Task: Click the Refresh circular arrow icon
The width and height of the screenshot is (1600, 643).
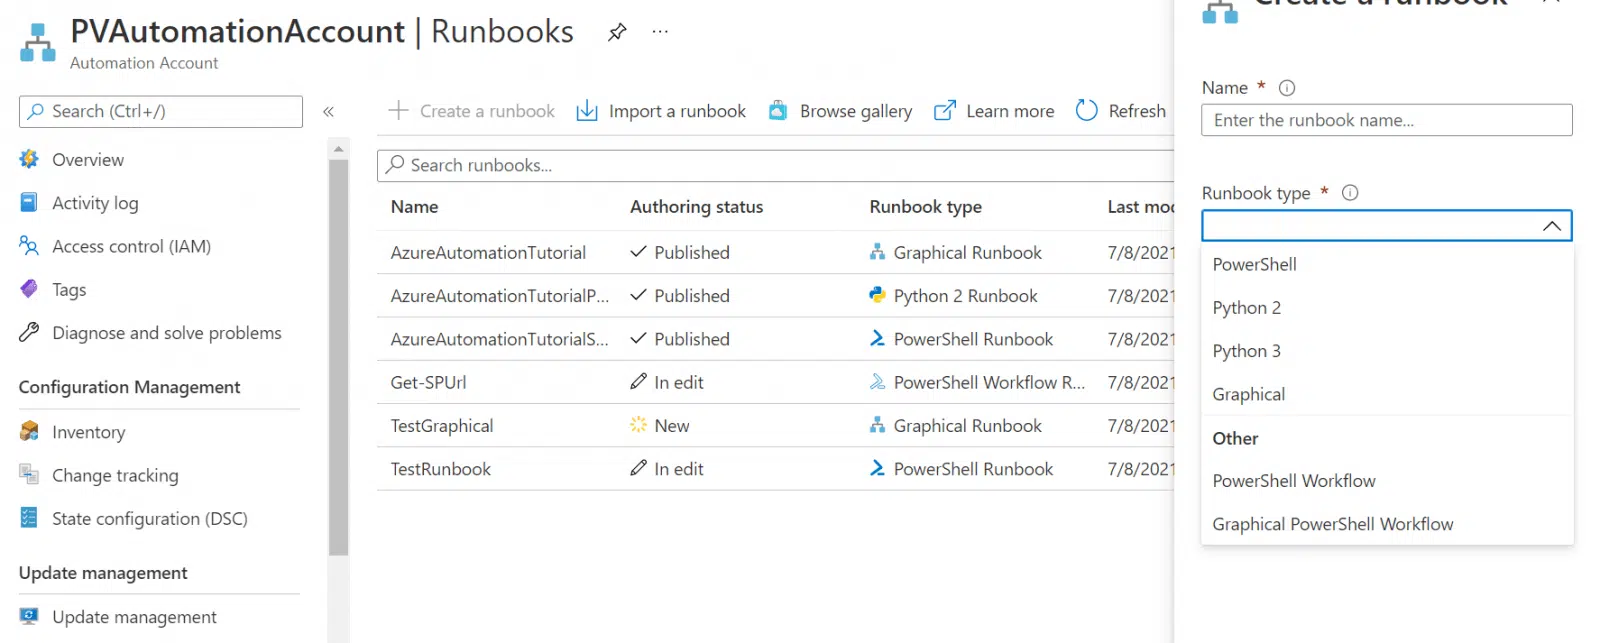Action: point(1086,110)
